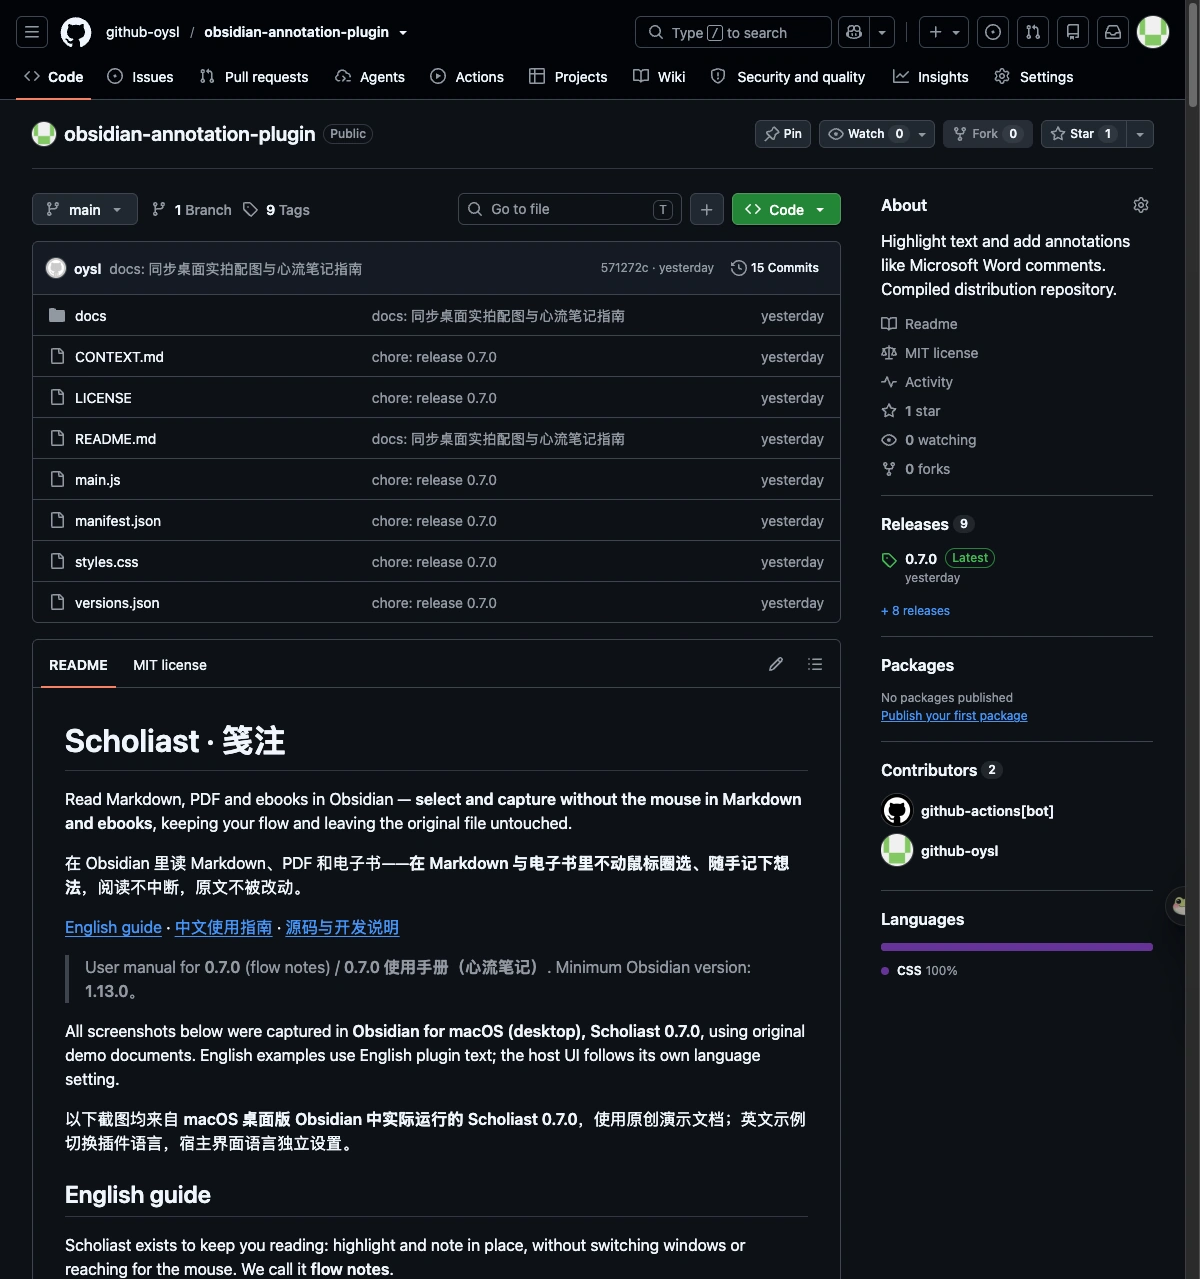This screenshot has height=1279, width=1200.
Task: Open the docs folder
Action: [x=91, y=316]
